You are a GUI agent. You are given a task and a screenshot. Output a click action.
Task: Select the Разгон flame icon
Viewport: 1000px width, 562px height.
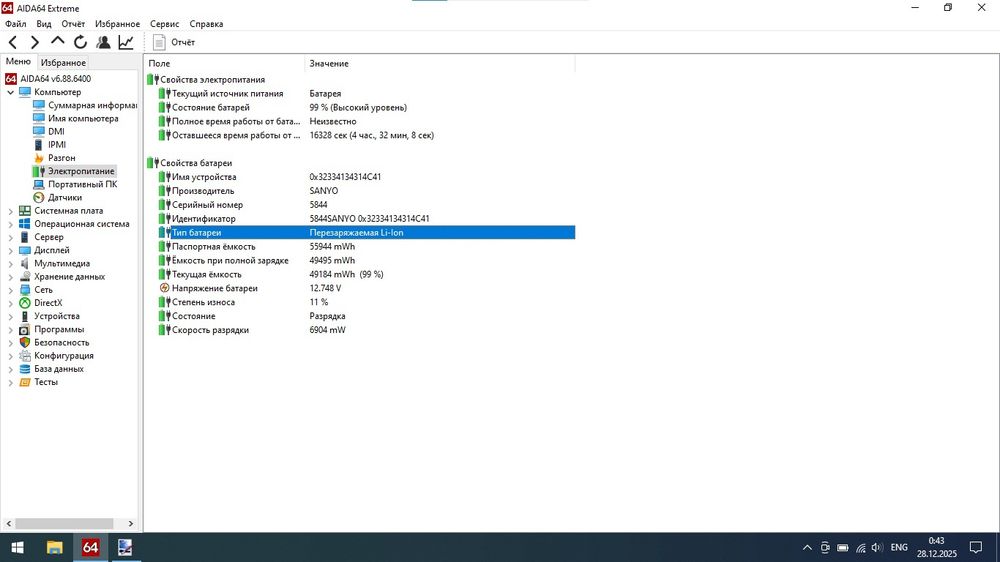click(x=39, y=158)
